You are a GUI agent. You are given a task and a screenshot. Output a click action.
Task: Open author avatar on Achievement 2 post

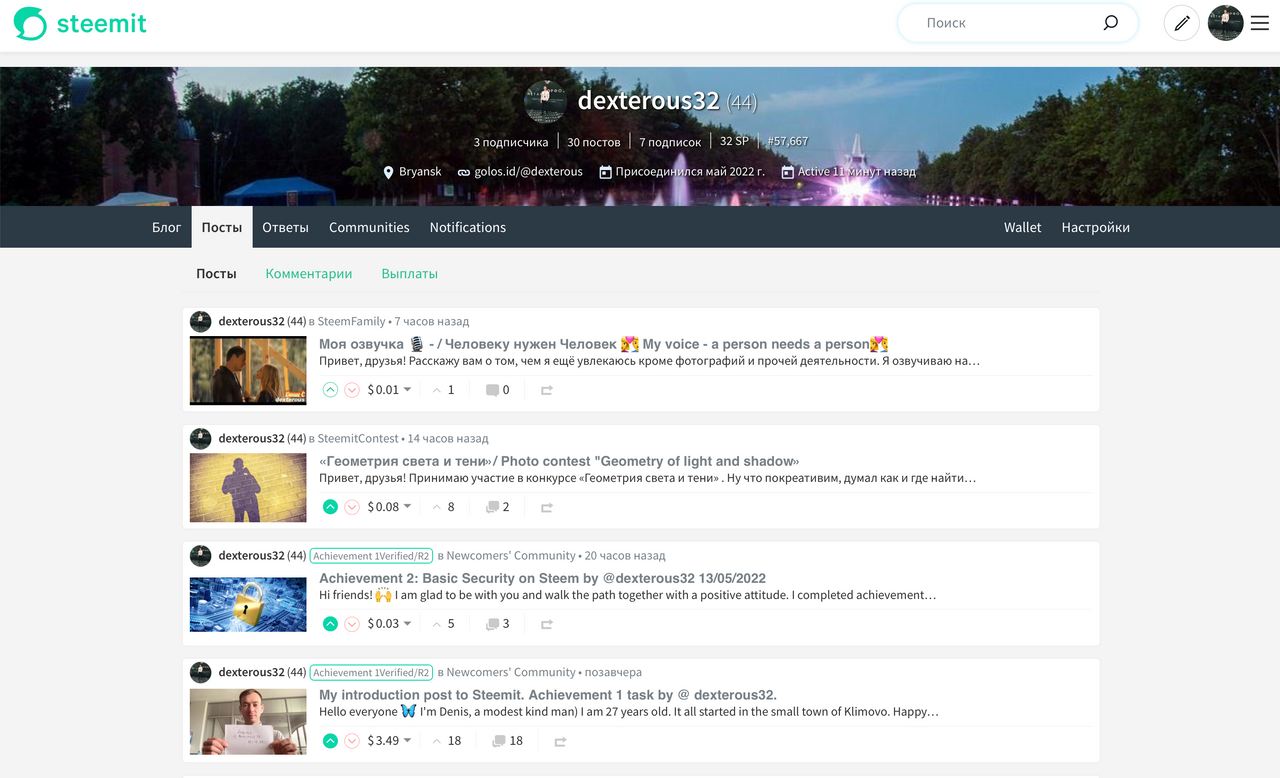201,555
